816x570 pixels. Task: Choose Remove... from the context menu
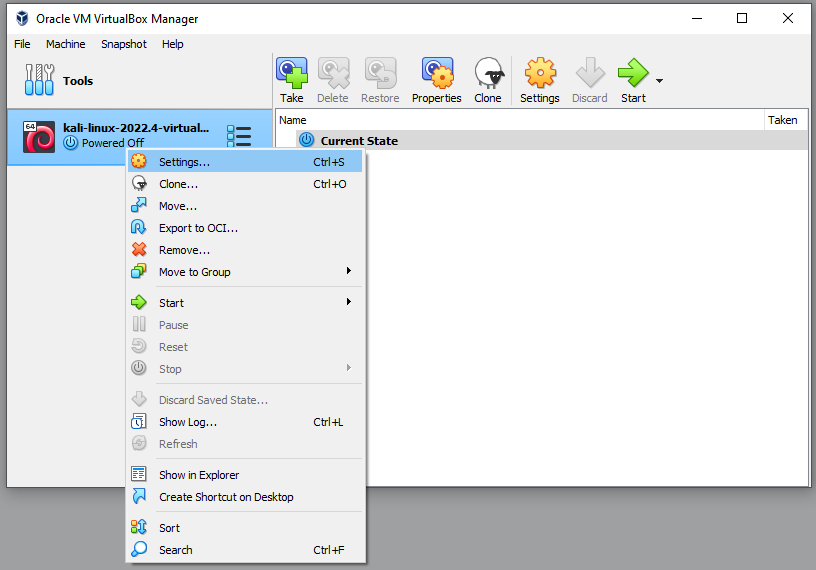click(184, 250)
